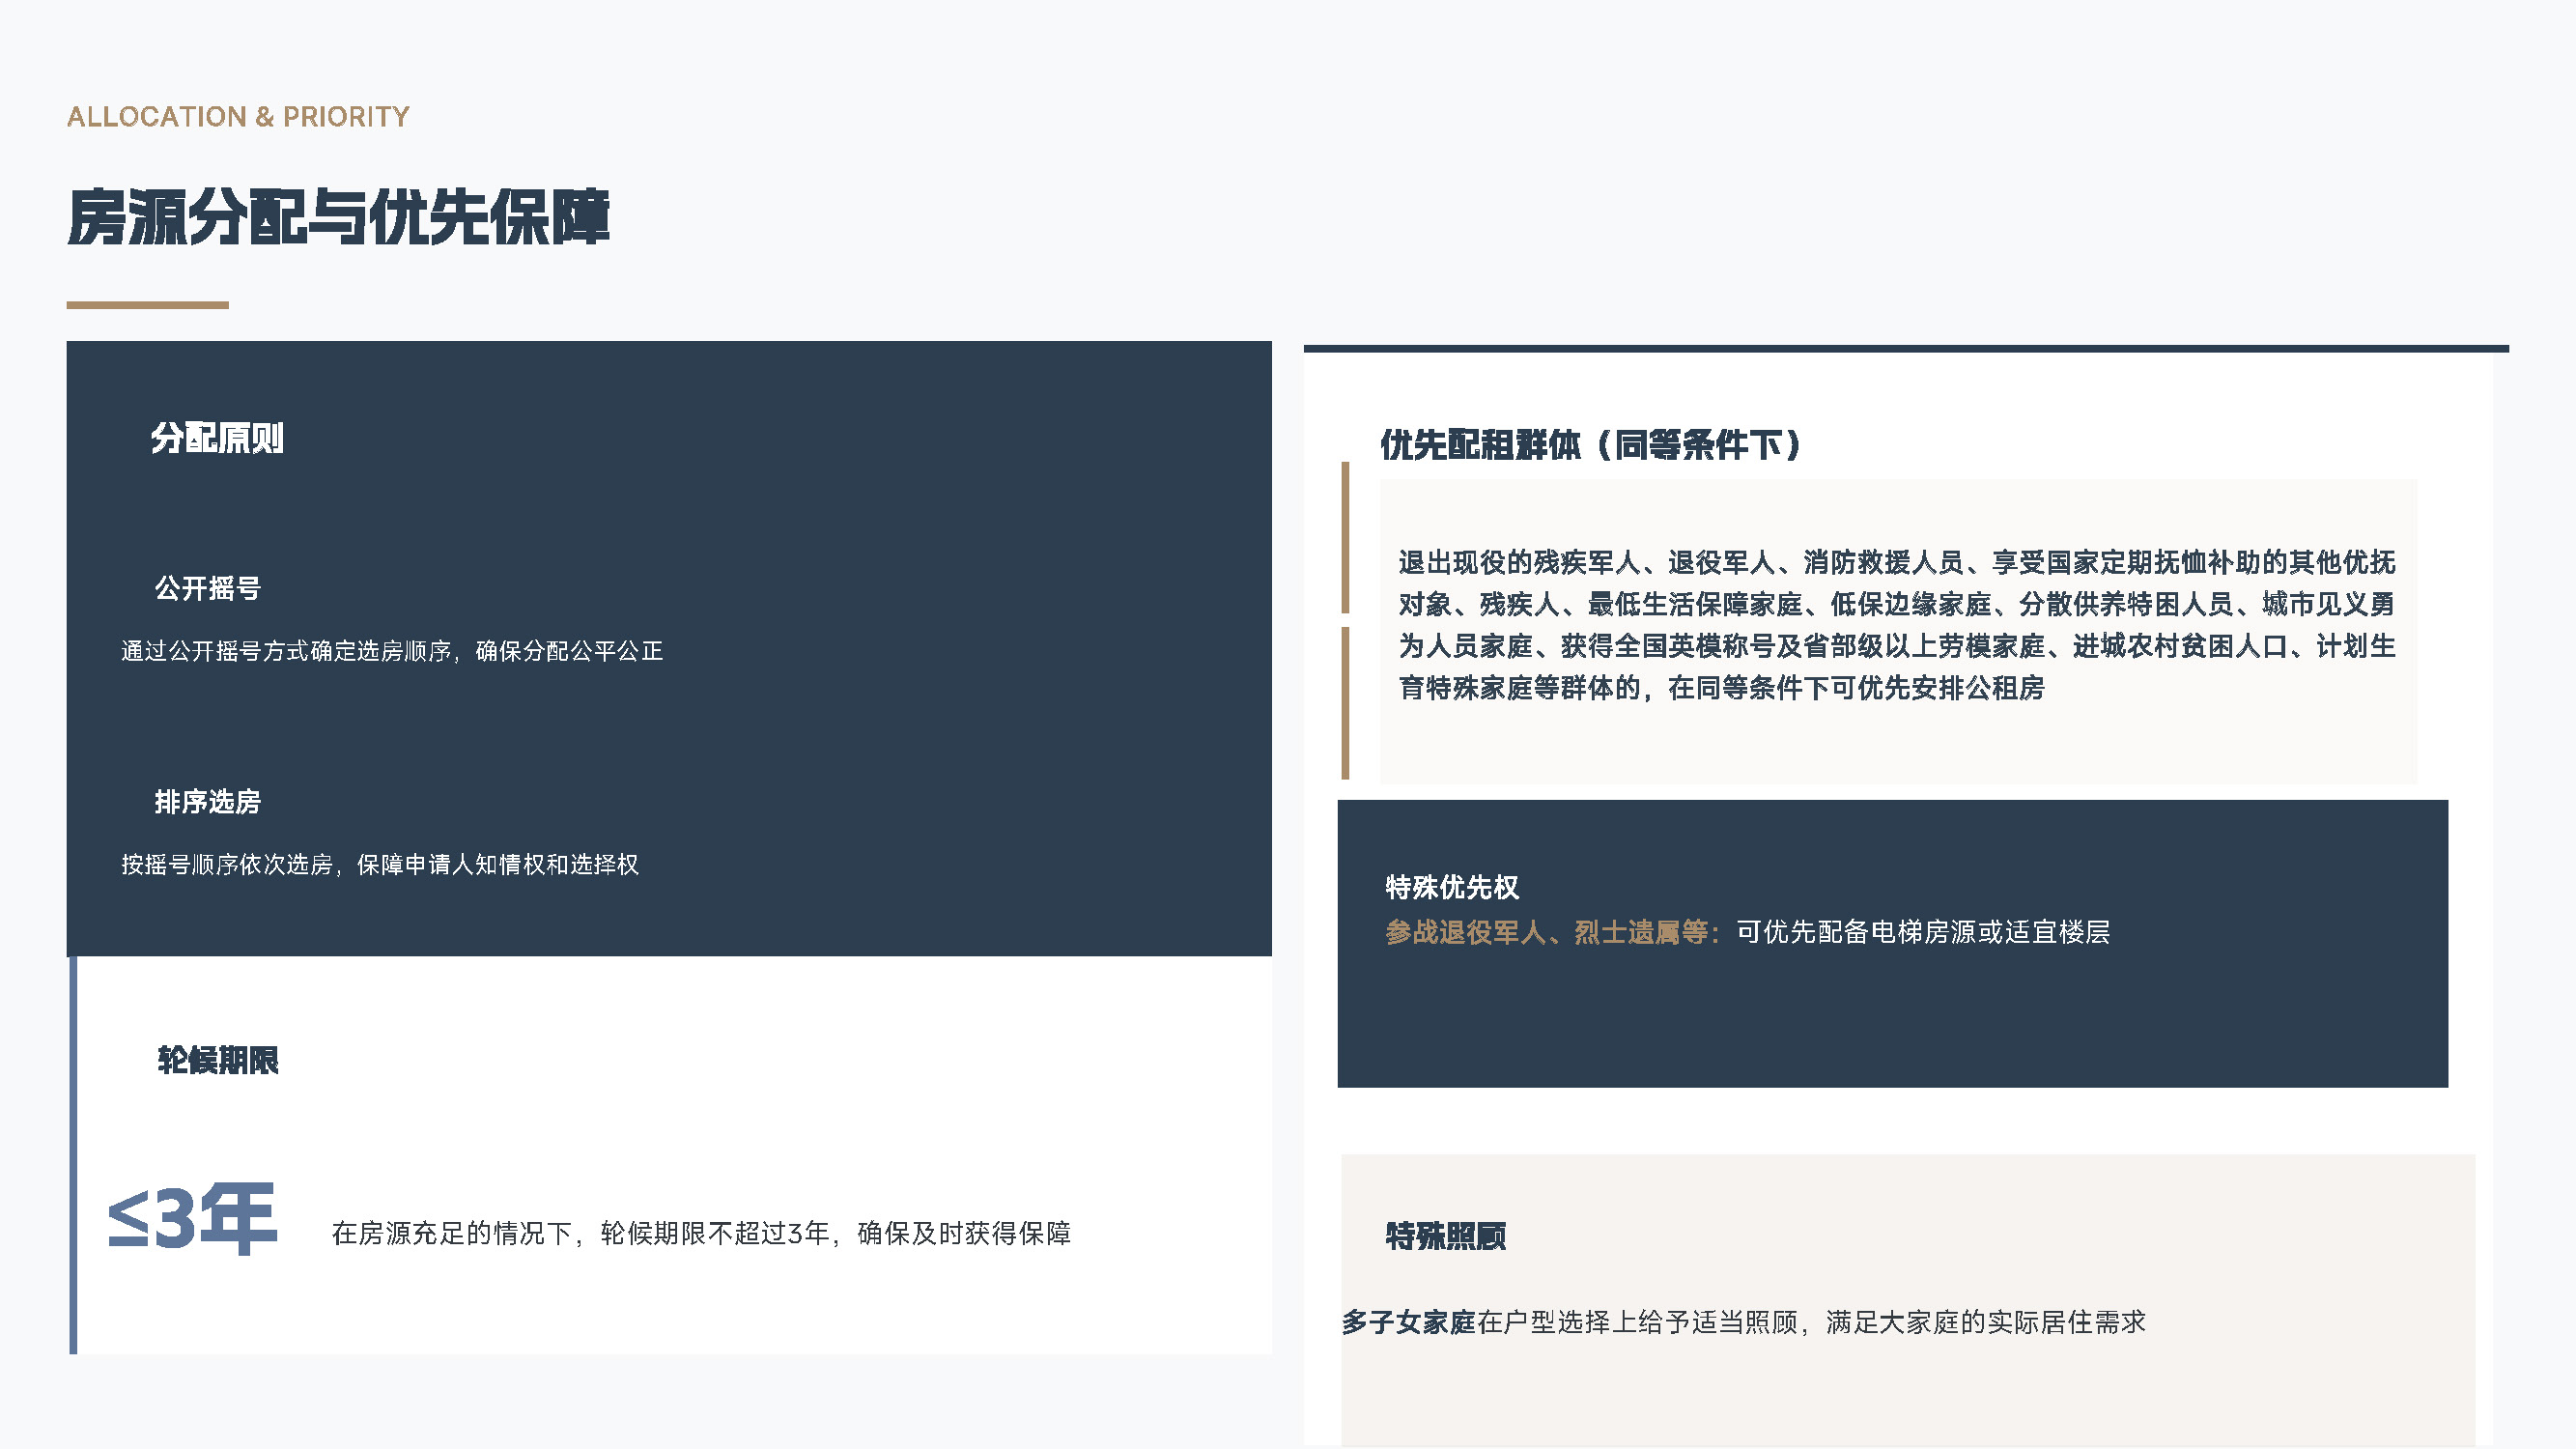Select the 公开摇号 subheading
This screenshot has height=1449, width=2576.
click(x=207, y=588)
